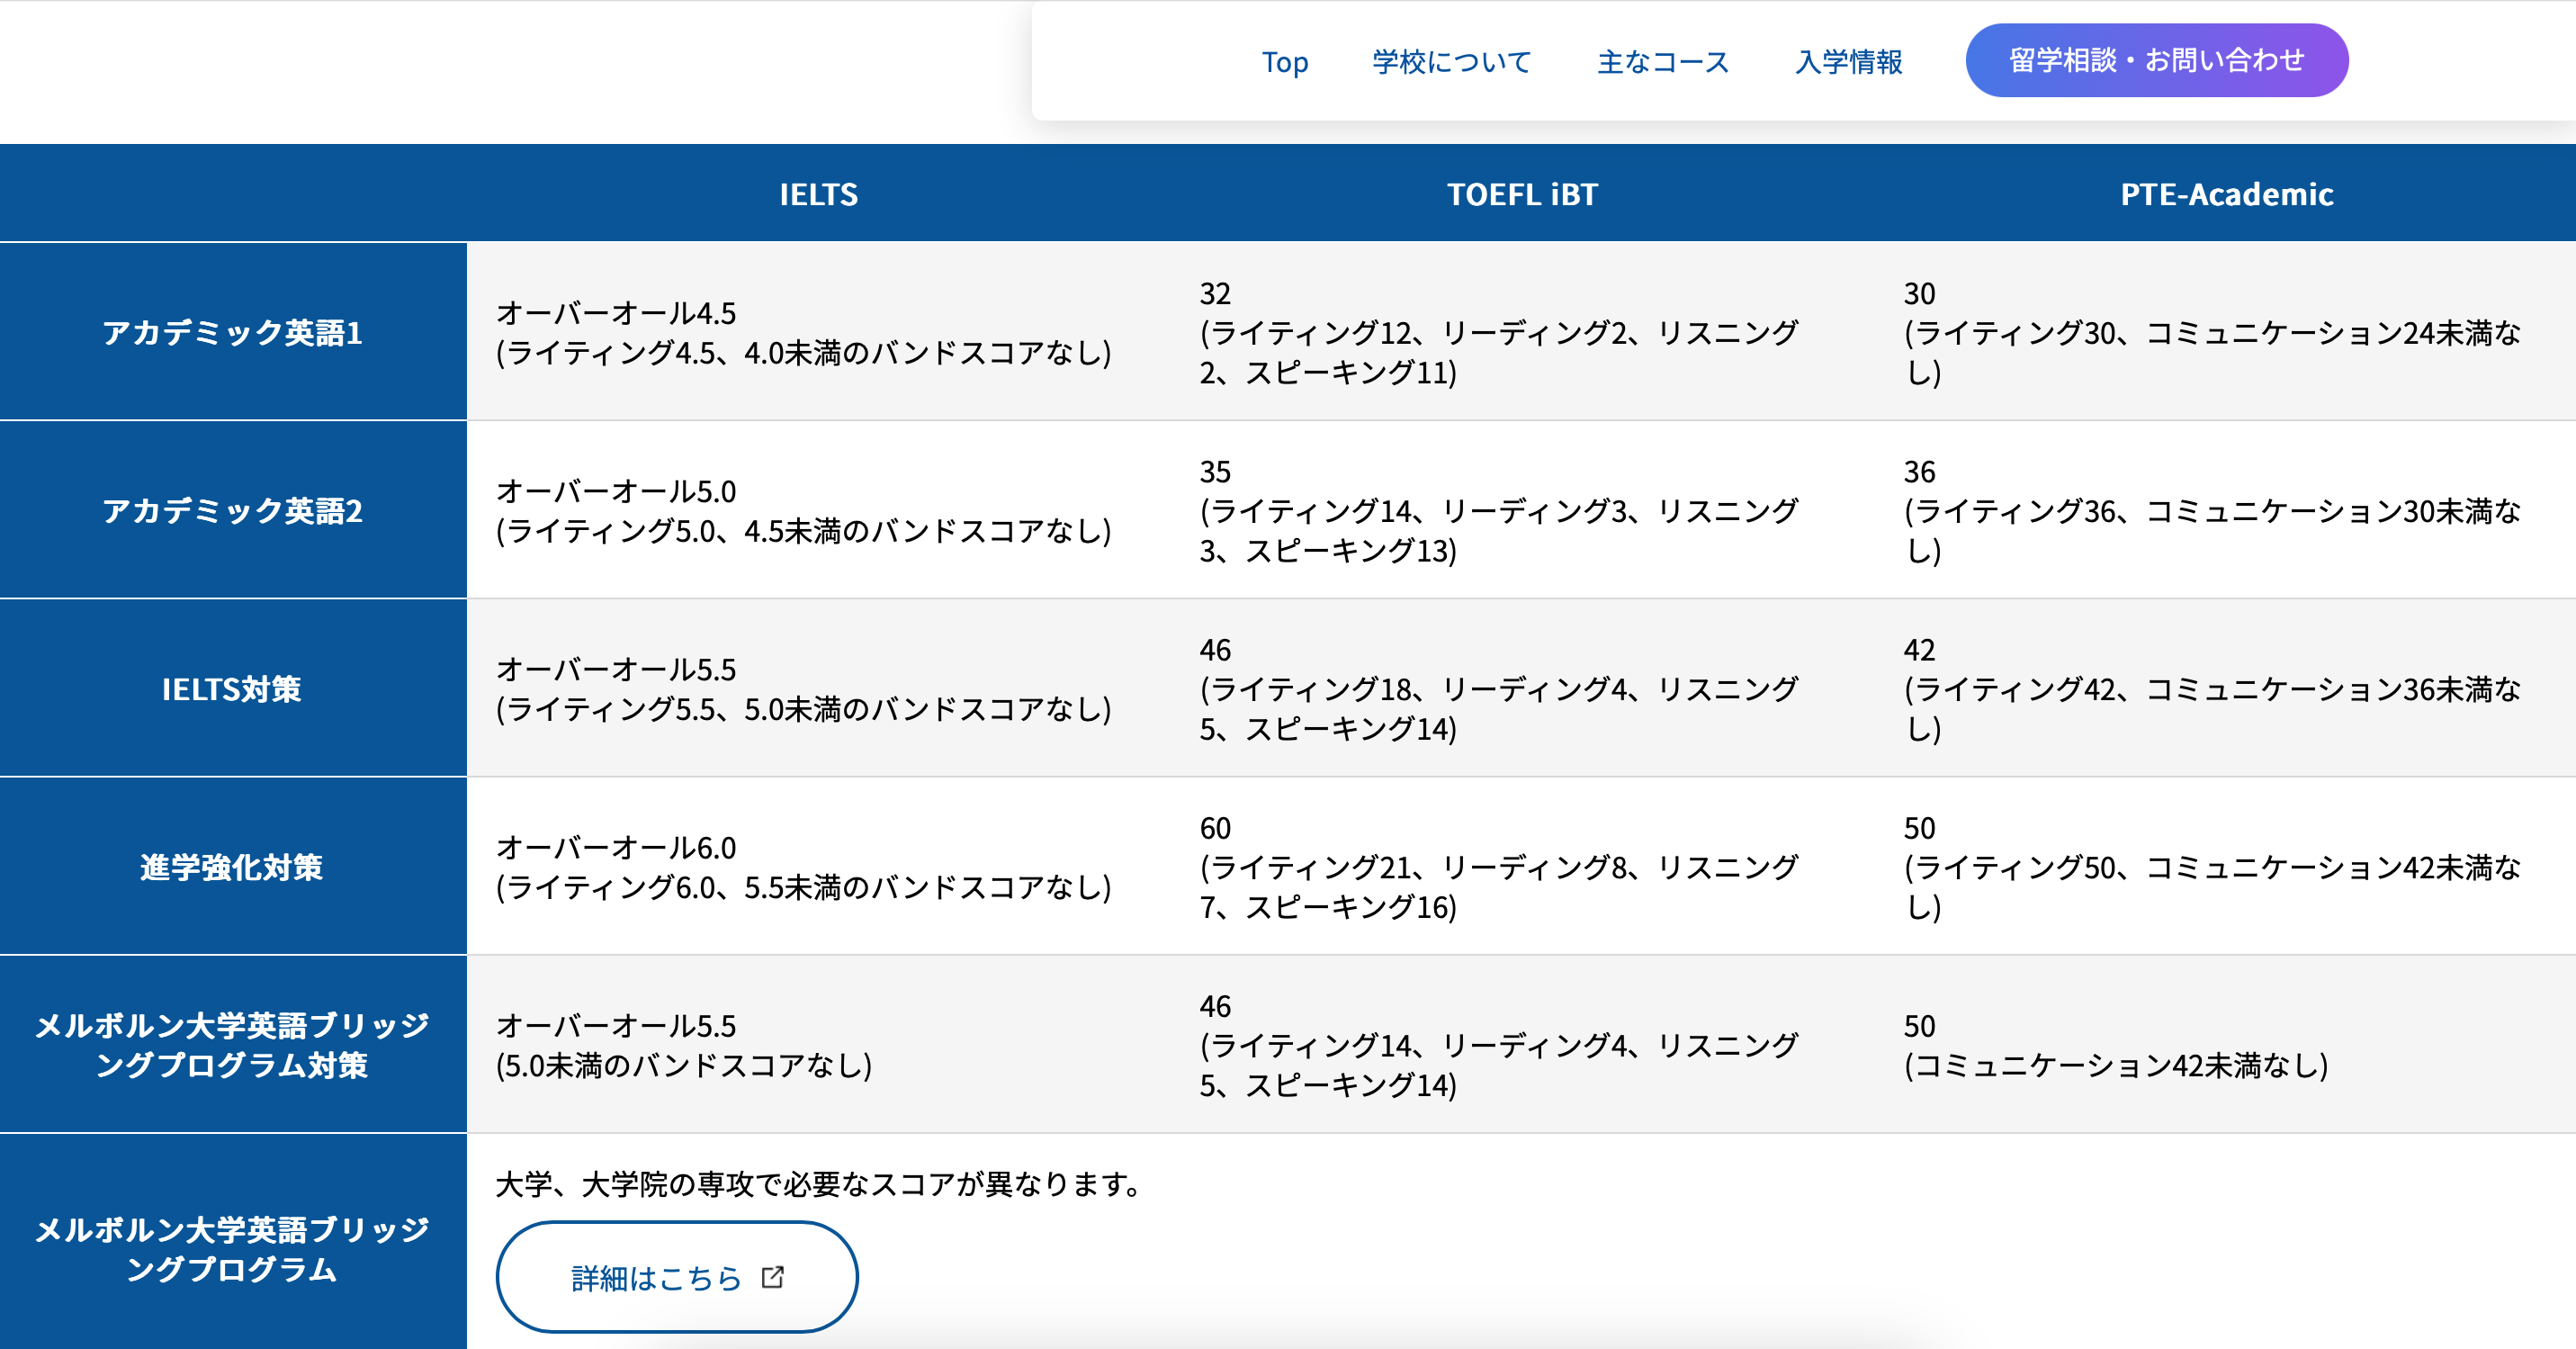
Task: Click the PTE score 36 cell
Action: tap(2226, 510)
